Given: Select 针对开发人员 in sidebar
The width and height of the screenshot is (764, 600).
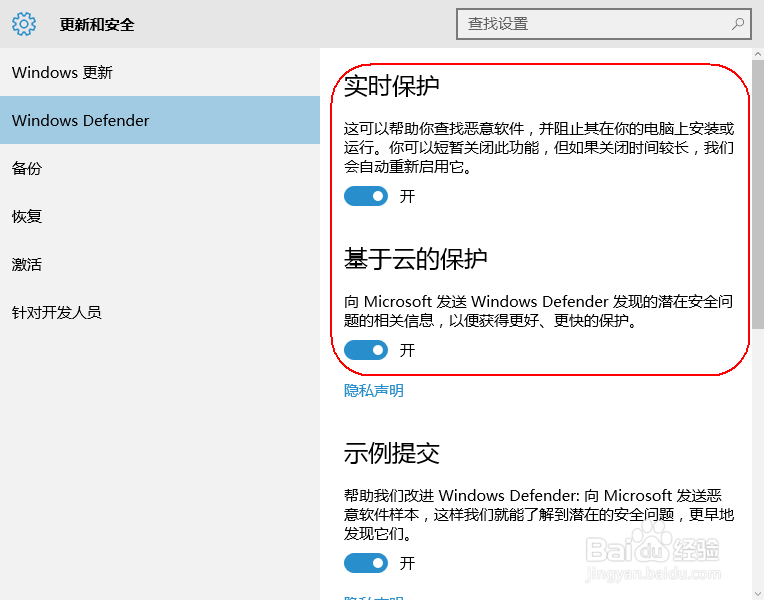Looking at the screenshot, I should tap(160, 312).
